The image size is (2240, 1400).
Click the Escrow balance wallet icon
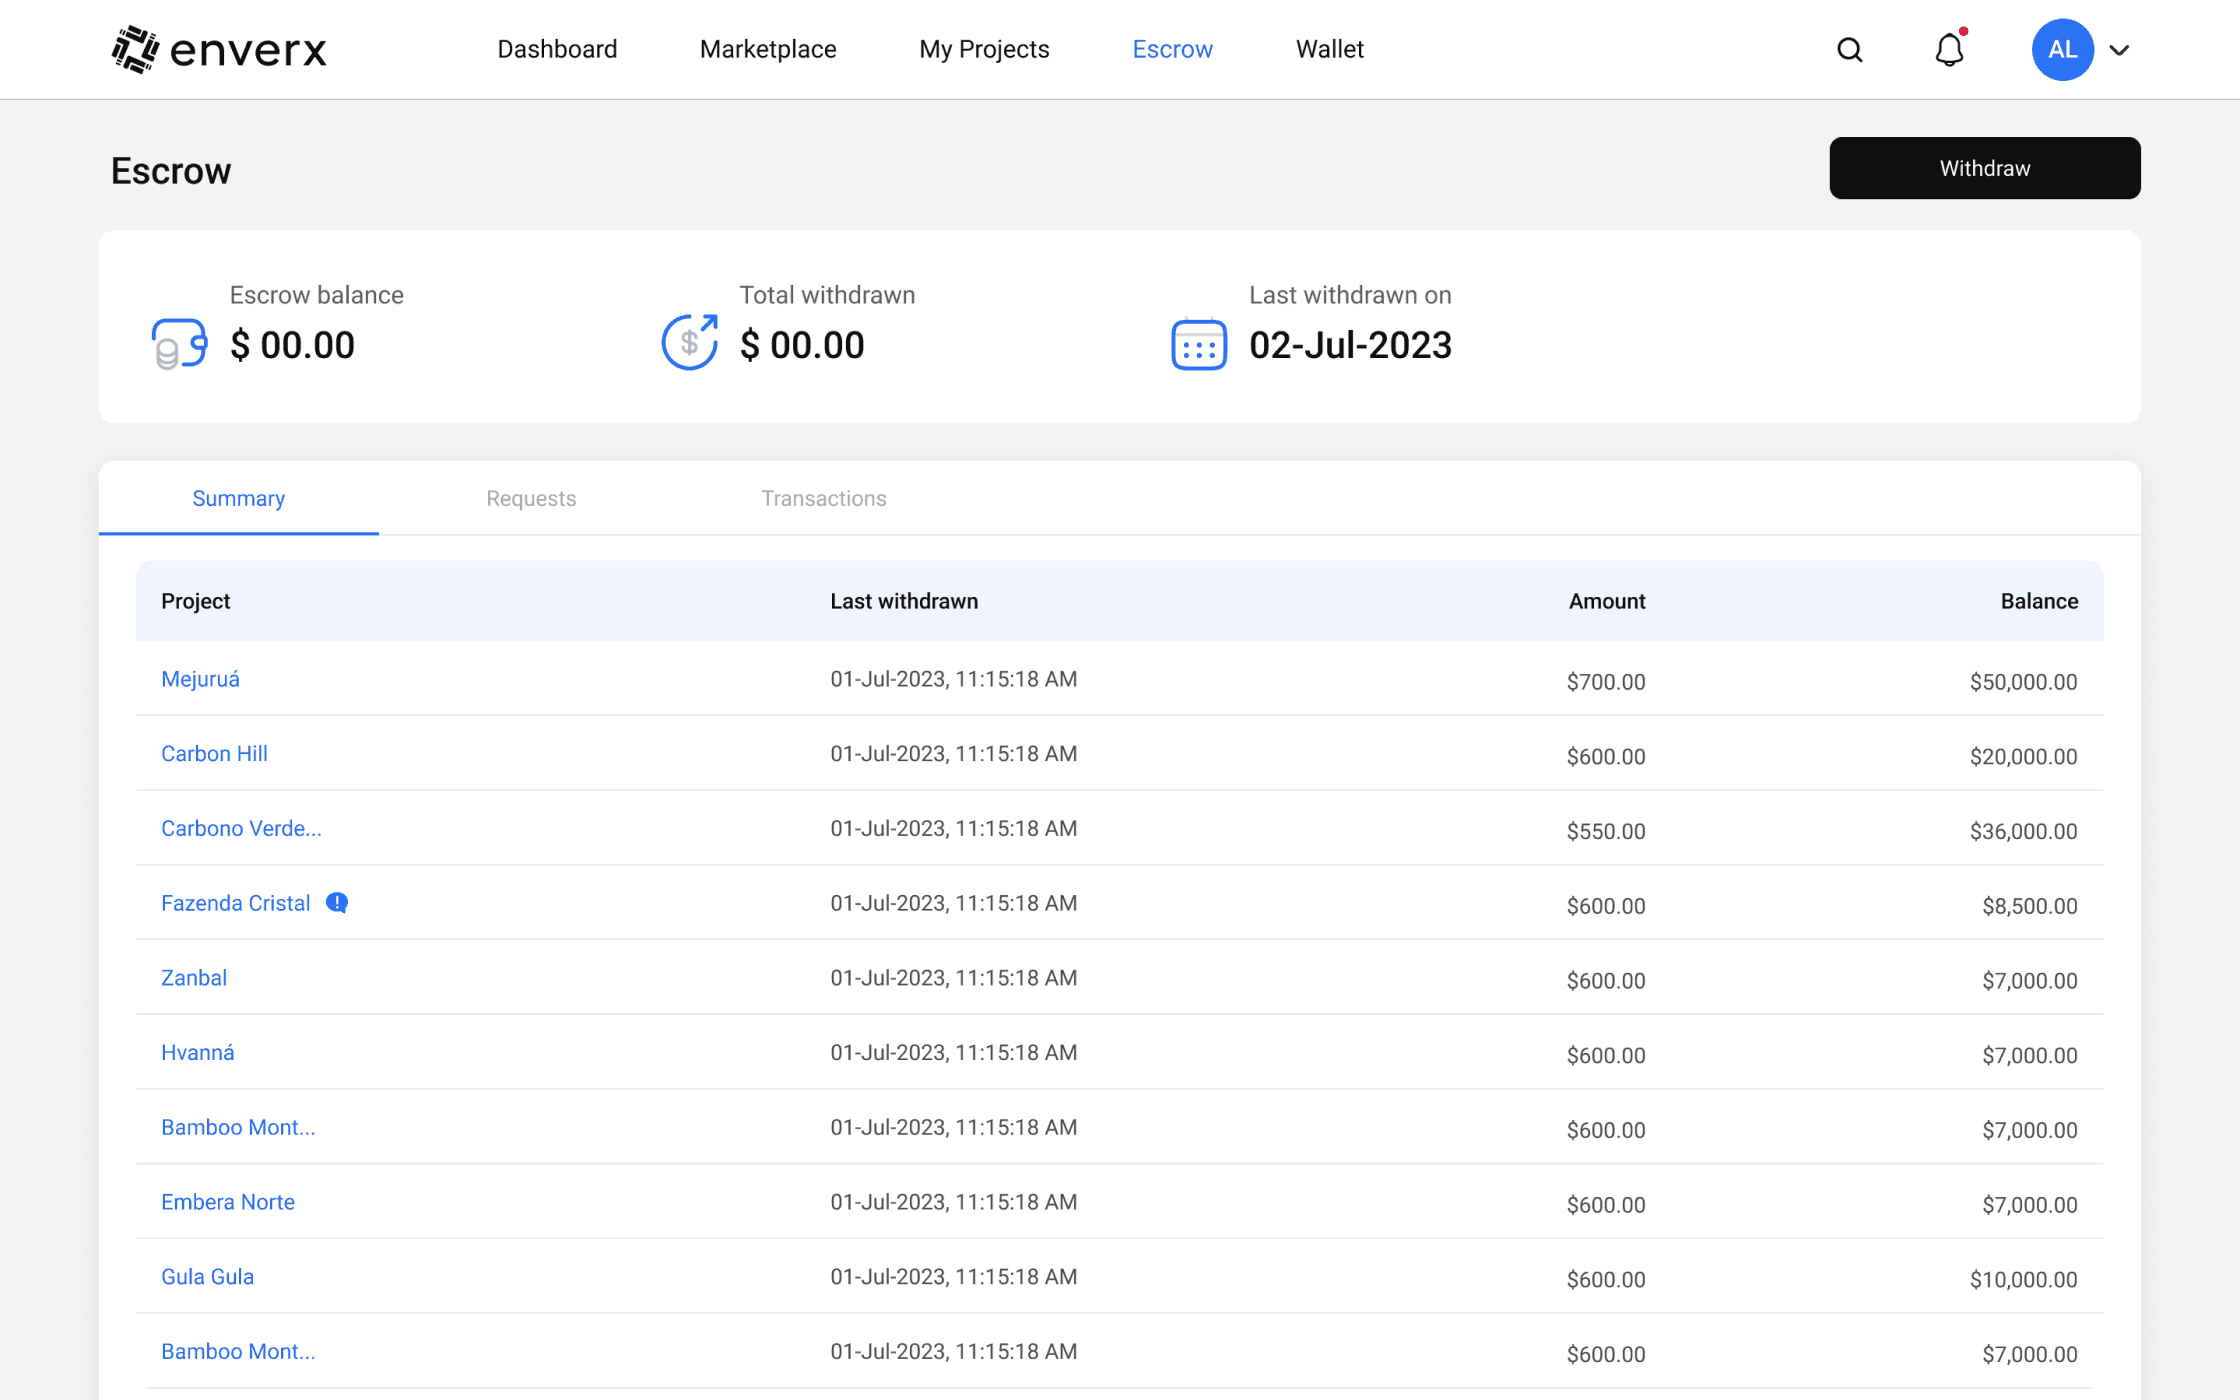[179, 344]
